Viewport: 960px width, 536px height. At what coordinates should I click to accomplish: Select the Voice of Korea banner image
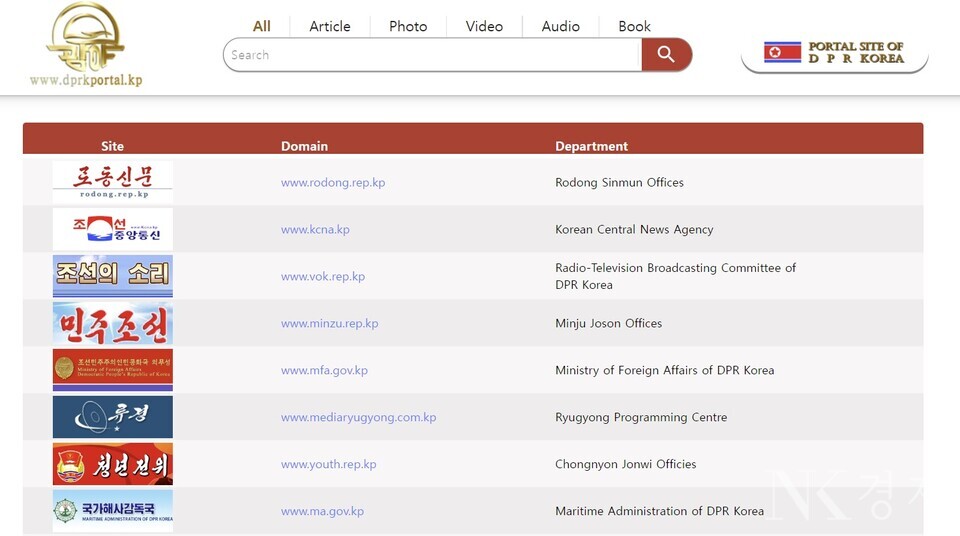click(112, 276)
